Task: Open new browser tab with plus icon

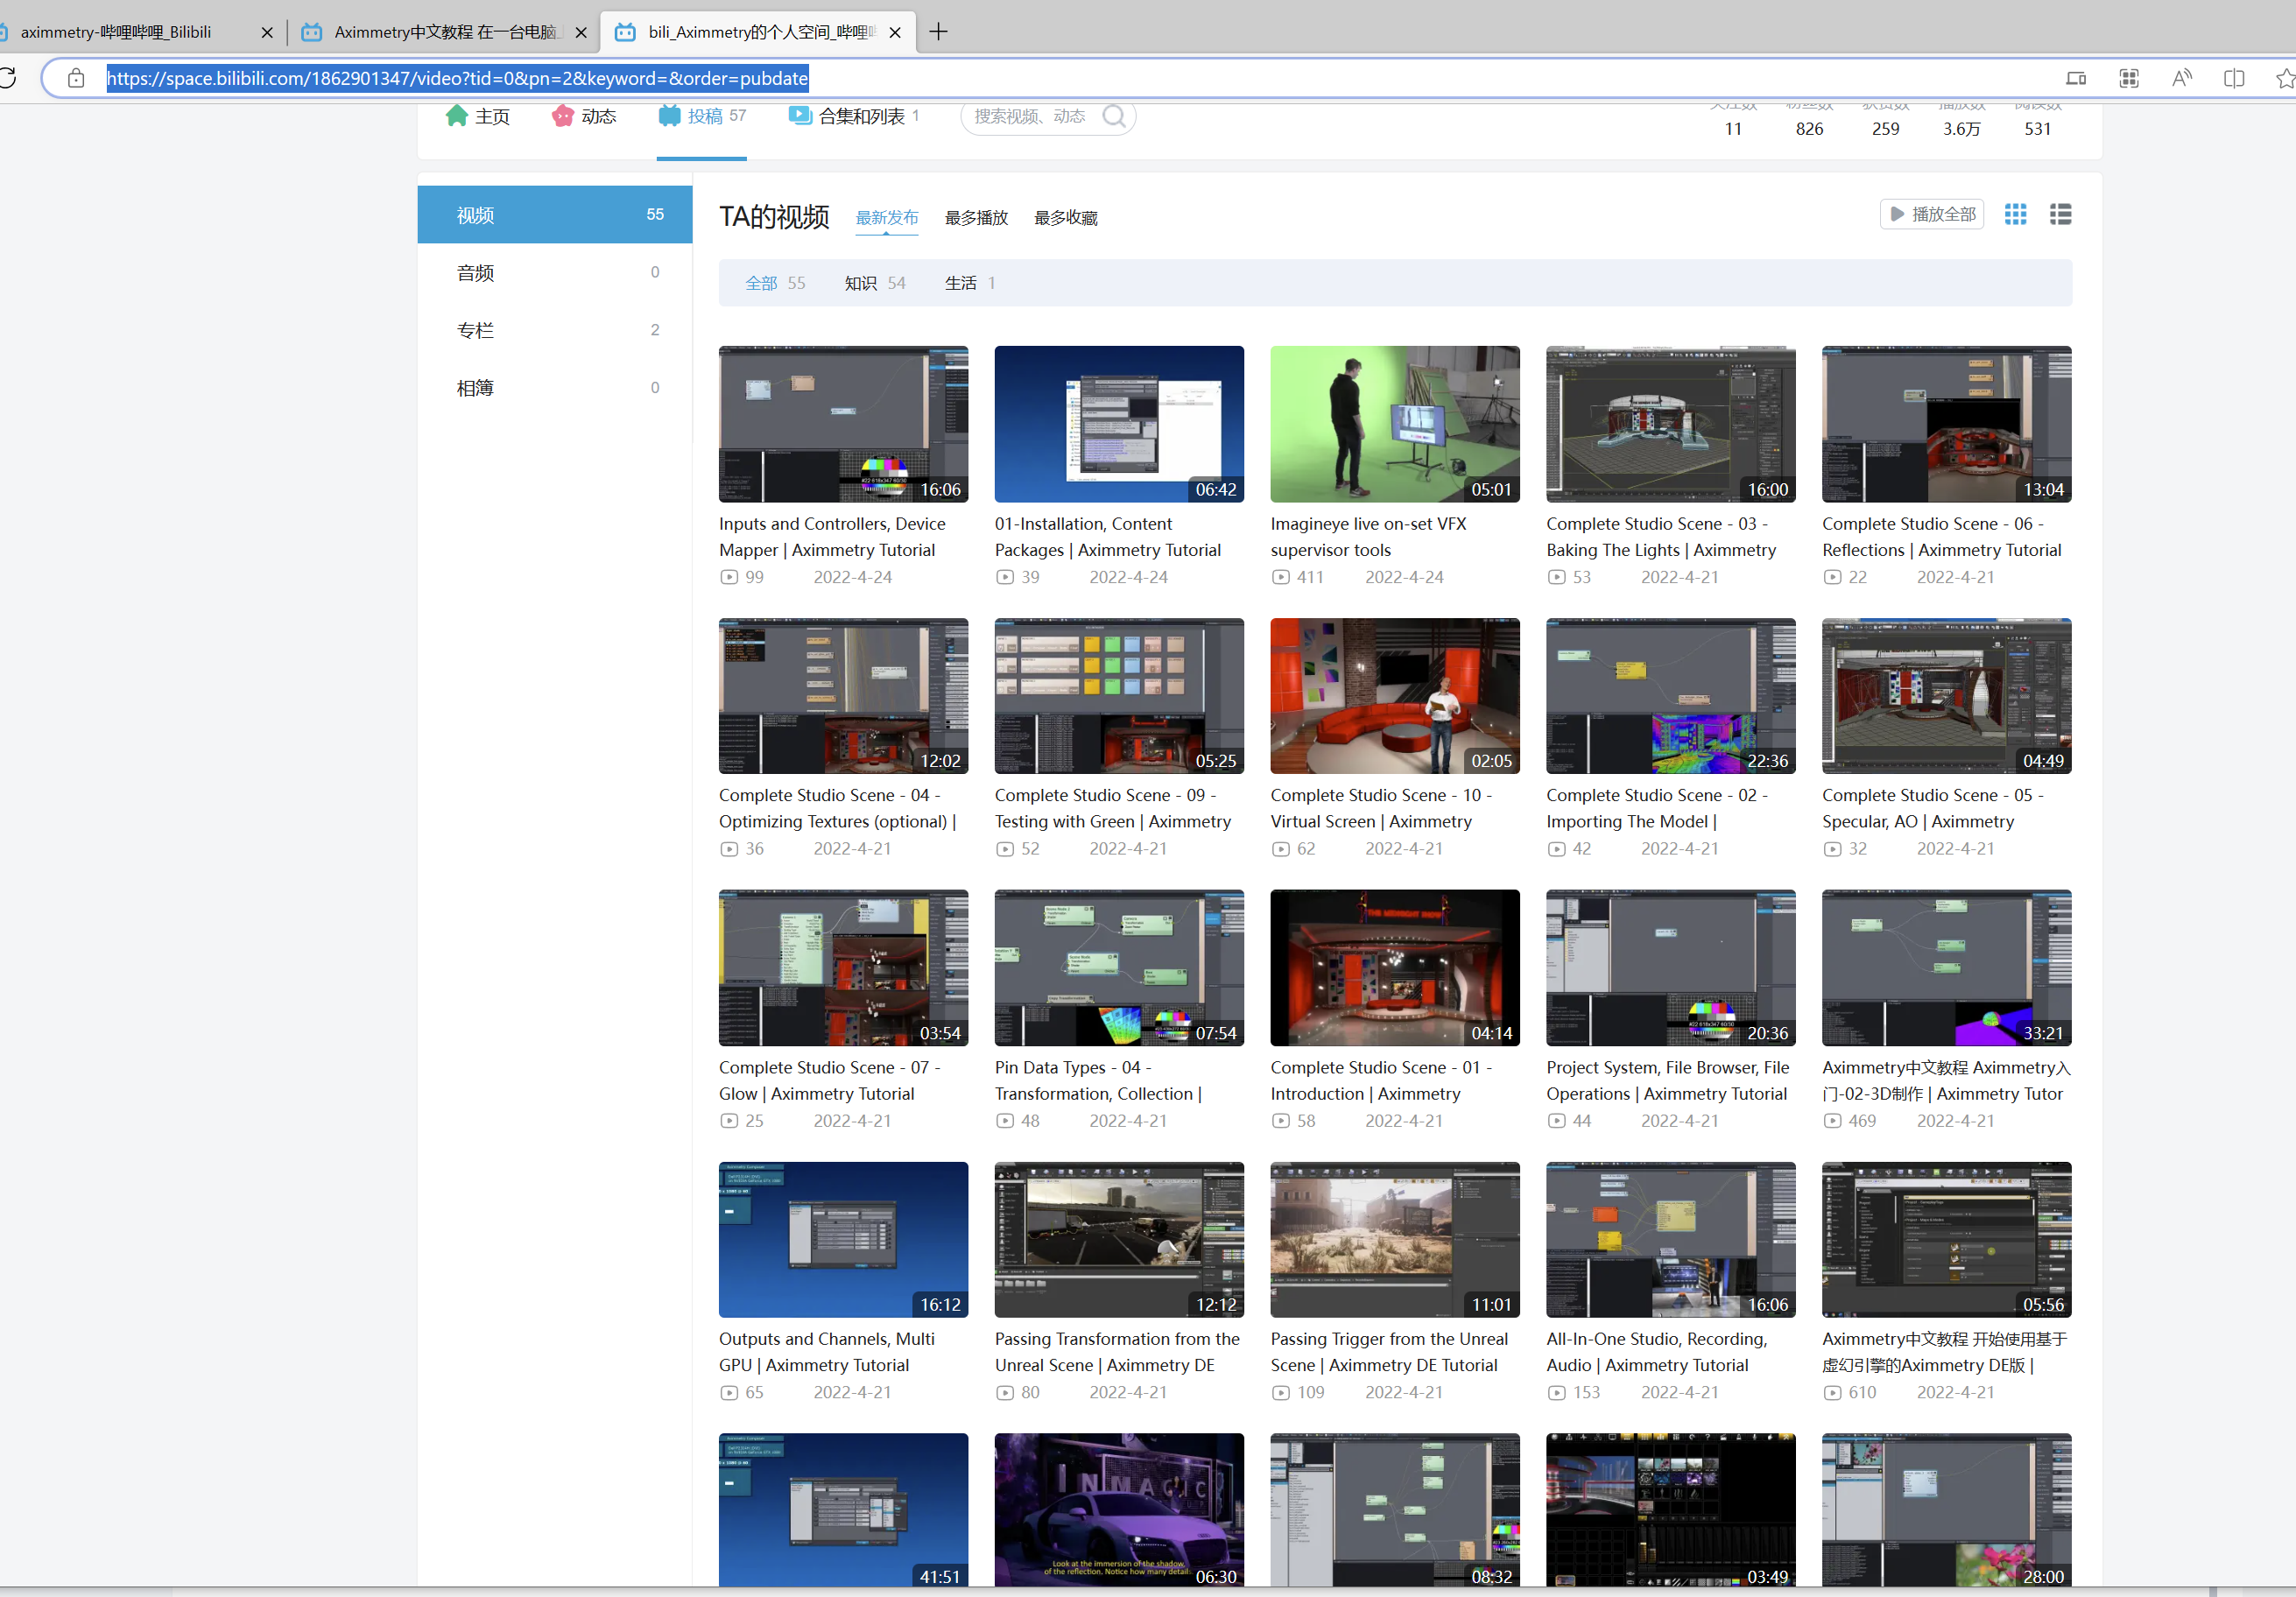Action: pos(938,32)
